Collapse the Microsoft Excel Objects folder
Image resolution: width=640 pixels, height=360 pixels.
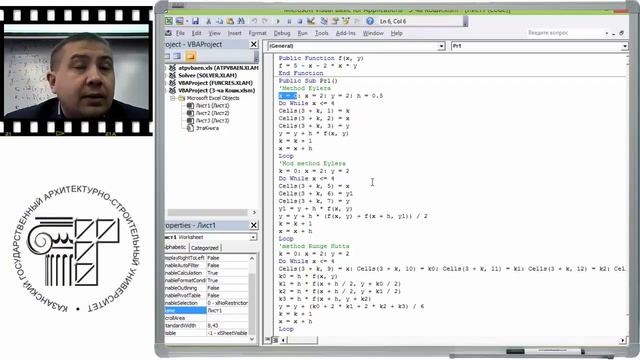[x=173, y=98]
